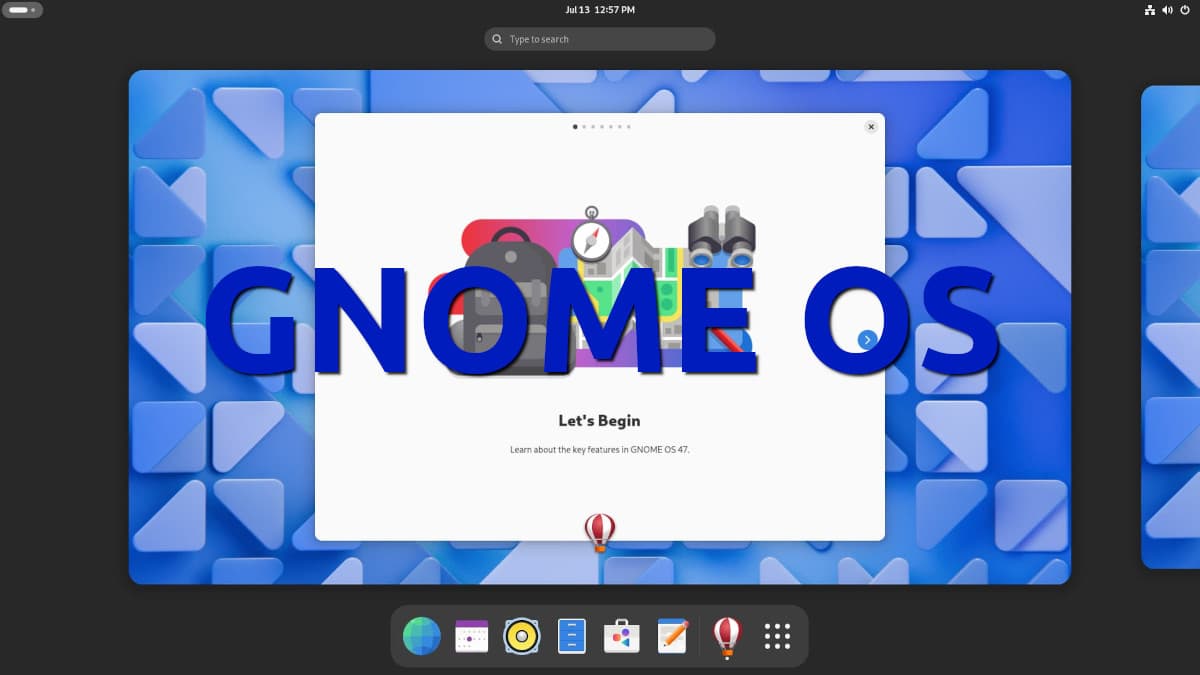Image resolution: width=1200 pixels, height=675 pixels.
Task: Show all apps with the grid icon
Action: click(777, 636)
